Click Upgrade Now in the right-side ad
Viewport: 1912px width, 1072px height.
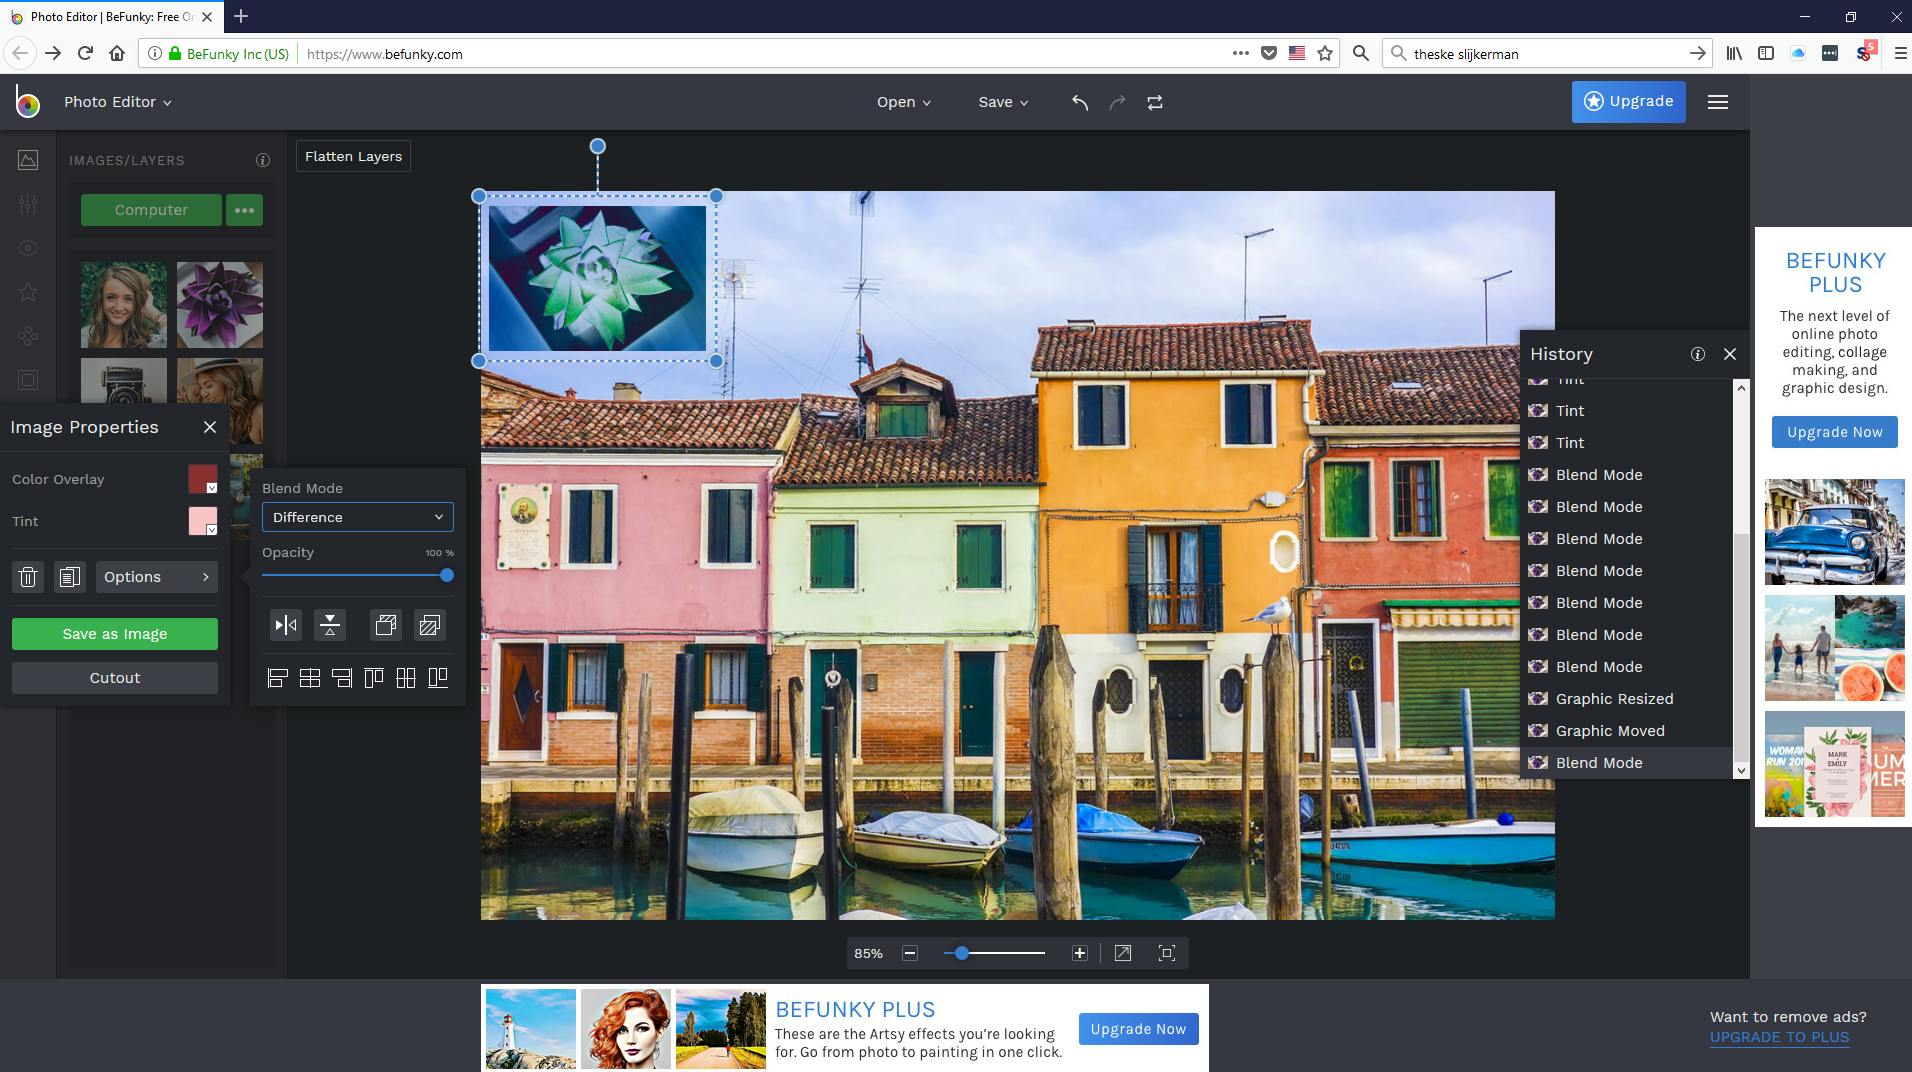[x=1835, y=432]
